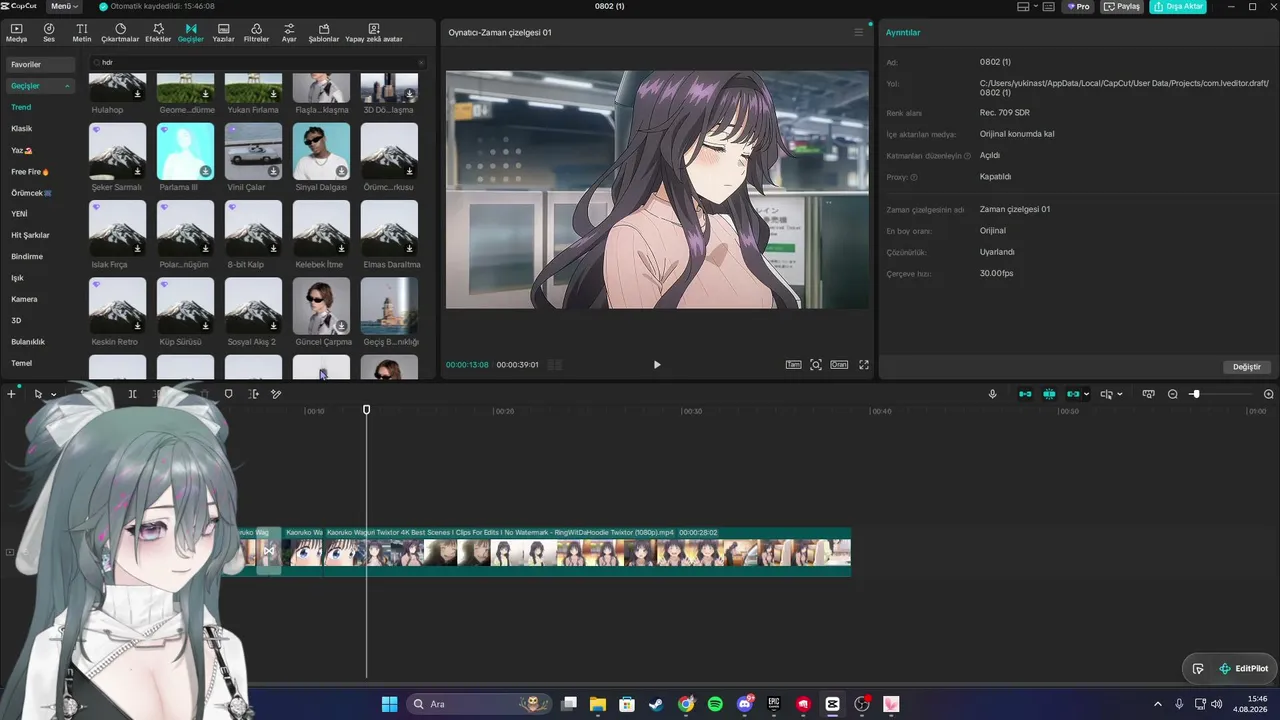
Task: Click the Değiştir button
Action: 1247,367
